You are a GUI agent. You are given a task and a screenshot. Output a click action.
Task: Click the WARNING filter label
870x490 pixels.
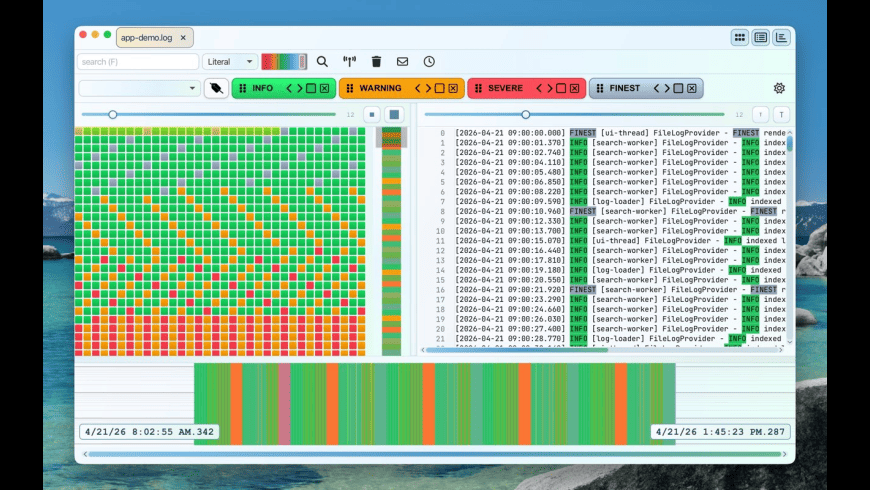(380, 88)
